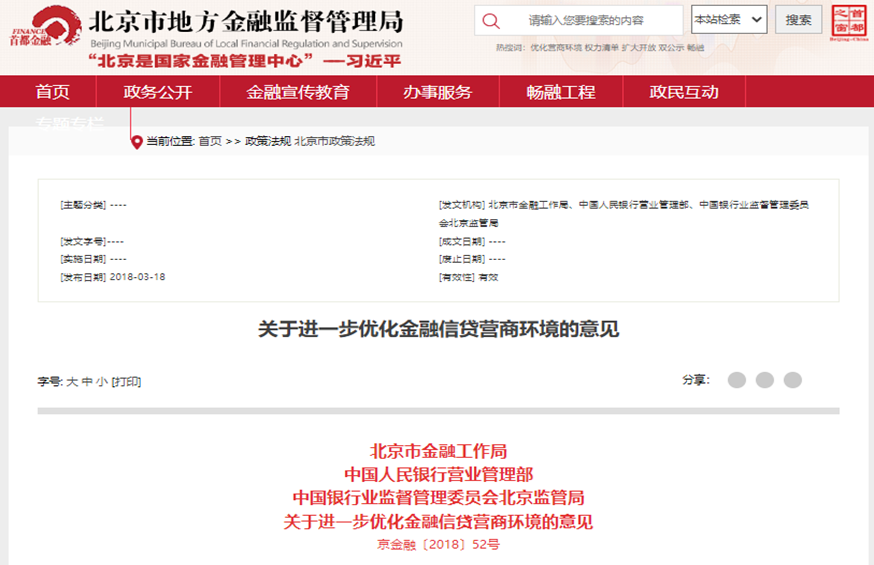Screen dimensions: 874x565
Task: Open the 金融宣传教育 navigation tab
Action: (x=298, y=92)
